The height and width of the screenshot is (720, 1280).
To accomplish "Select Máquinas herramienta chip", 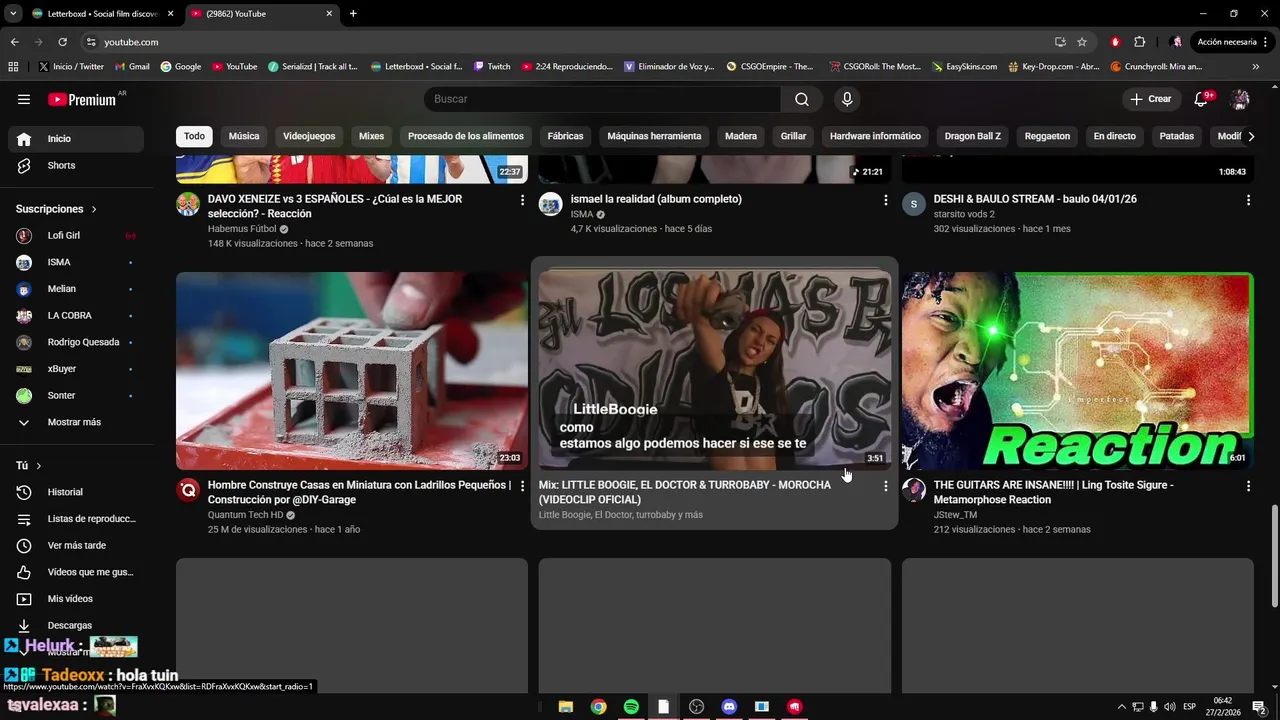I will click(x=654, y=136).
